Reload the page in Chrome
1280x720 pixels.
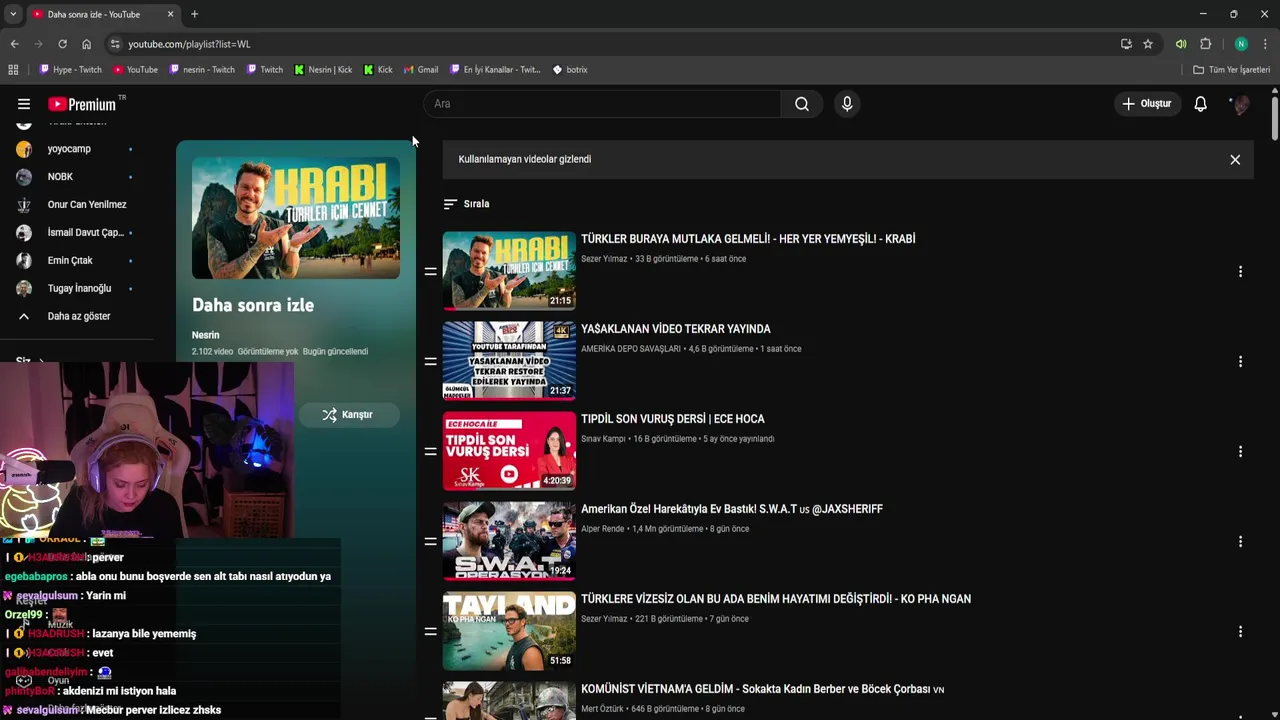(x=62, y=44)
